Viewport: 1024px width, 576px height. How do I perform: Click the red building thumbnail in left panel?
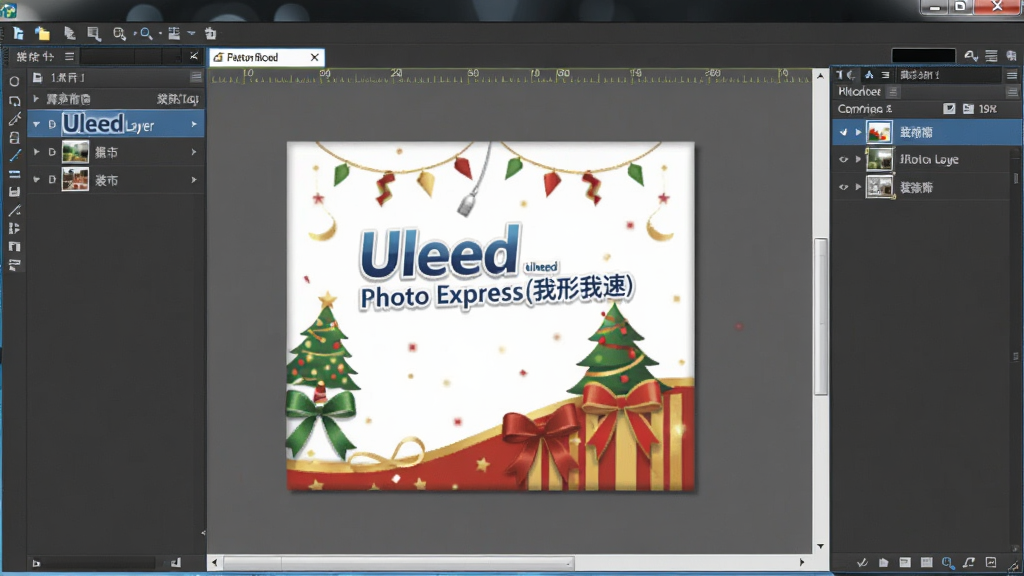pos(75,180)
